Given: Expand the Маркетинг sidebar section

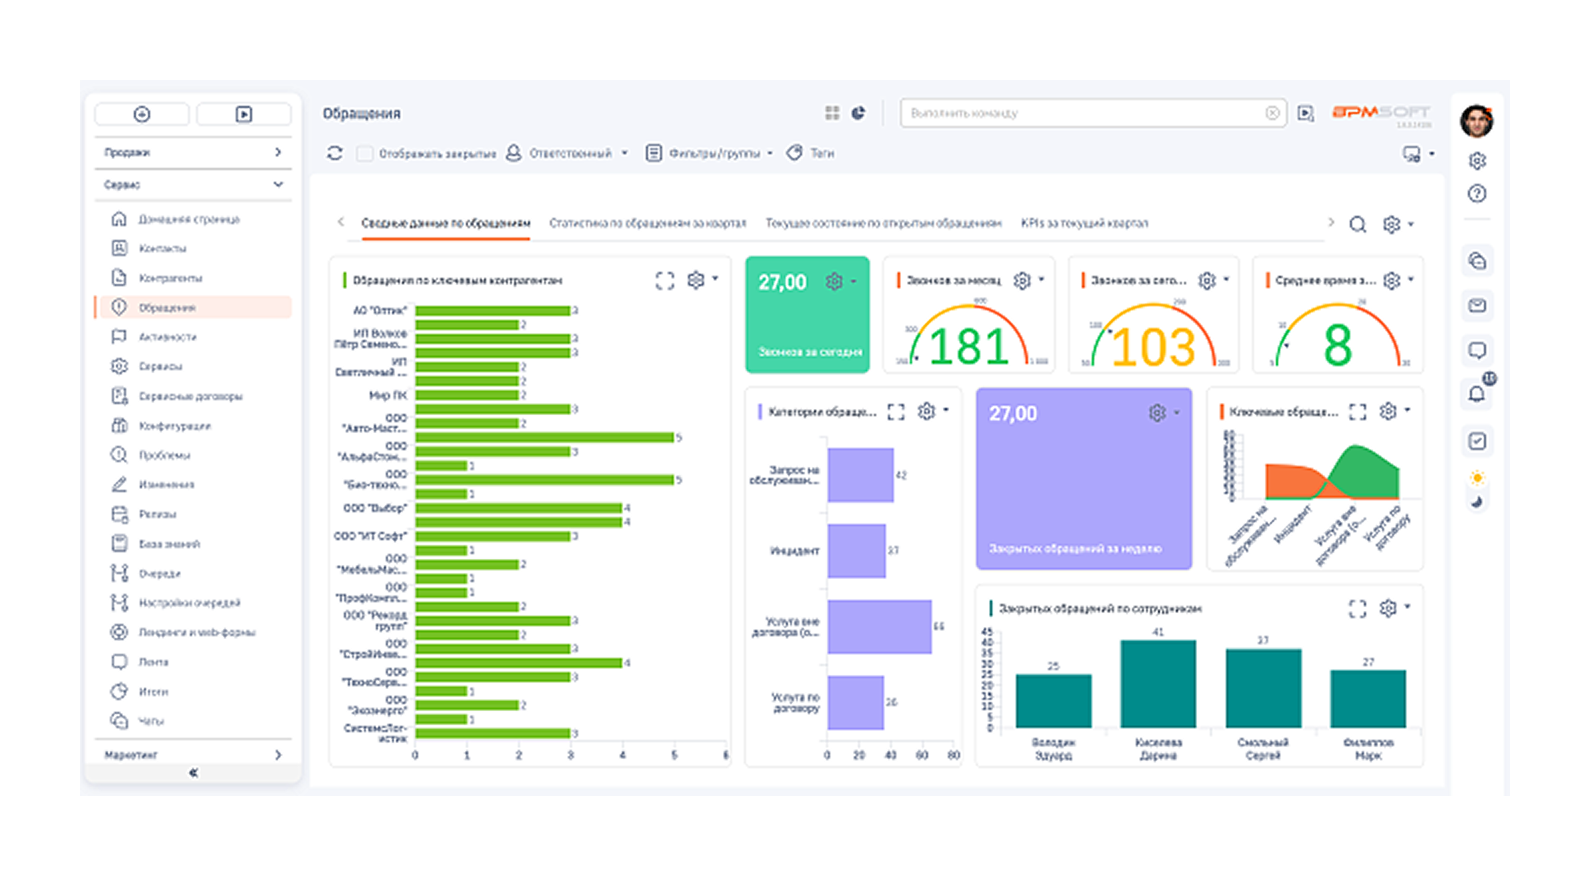Looking at the screenshot, I should [193, 755].
